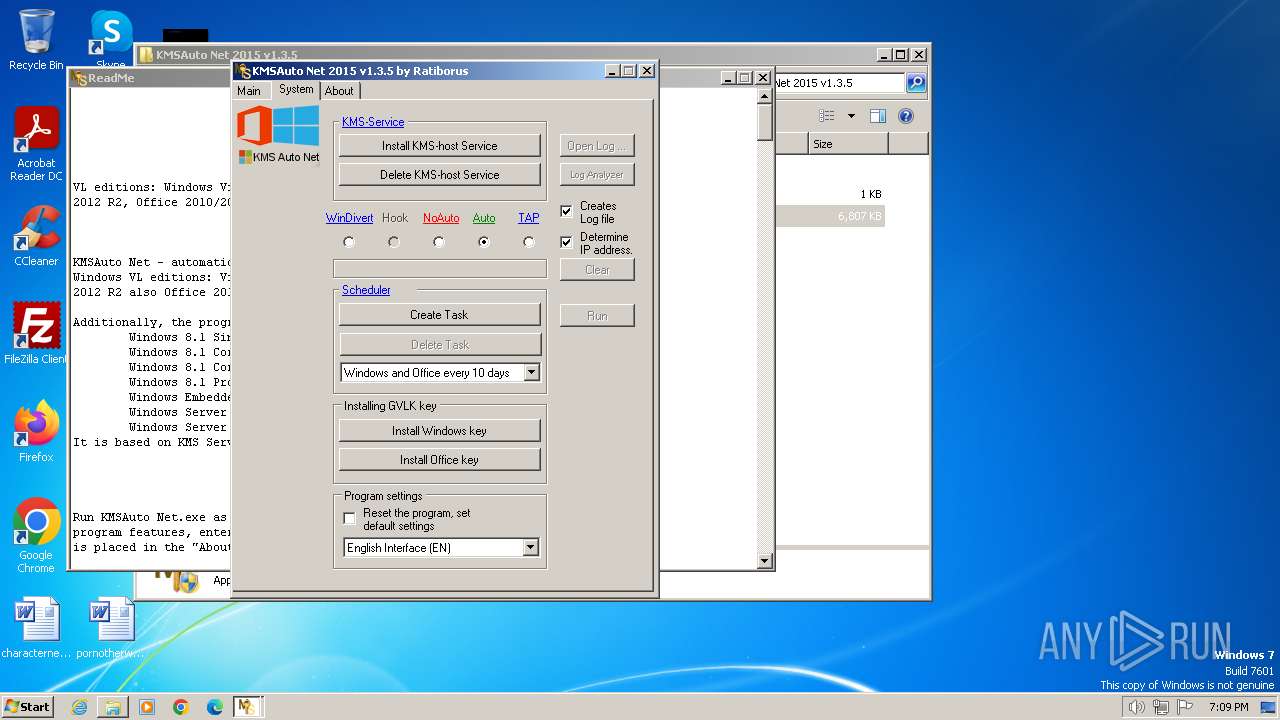
Task: Select the Hook radio button
Action: click(x=394, y=242)
